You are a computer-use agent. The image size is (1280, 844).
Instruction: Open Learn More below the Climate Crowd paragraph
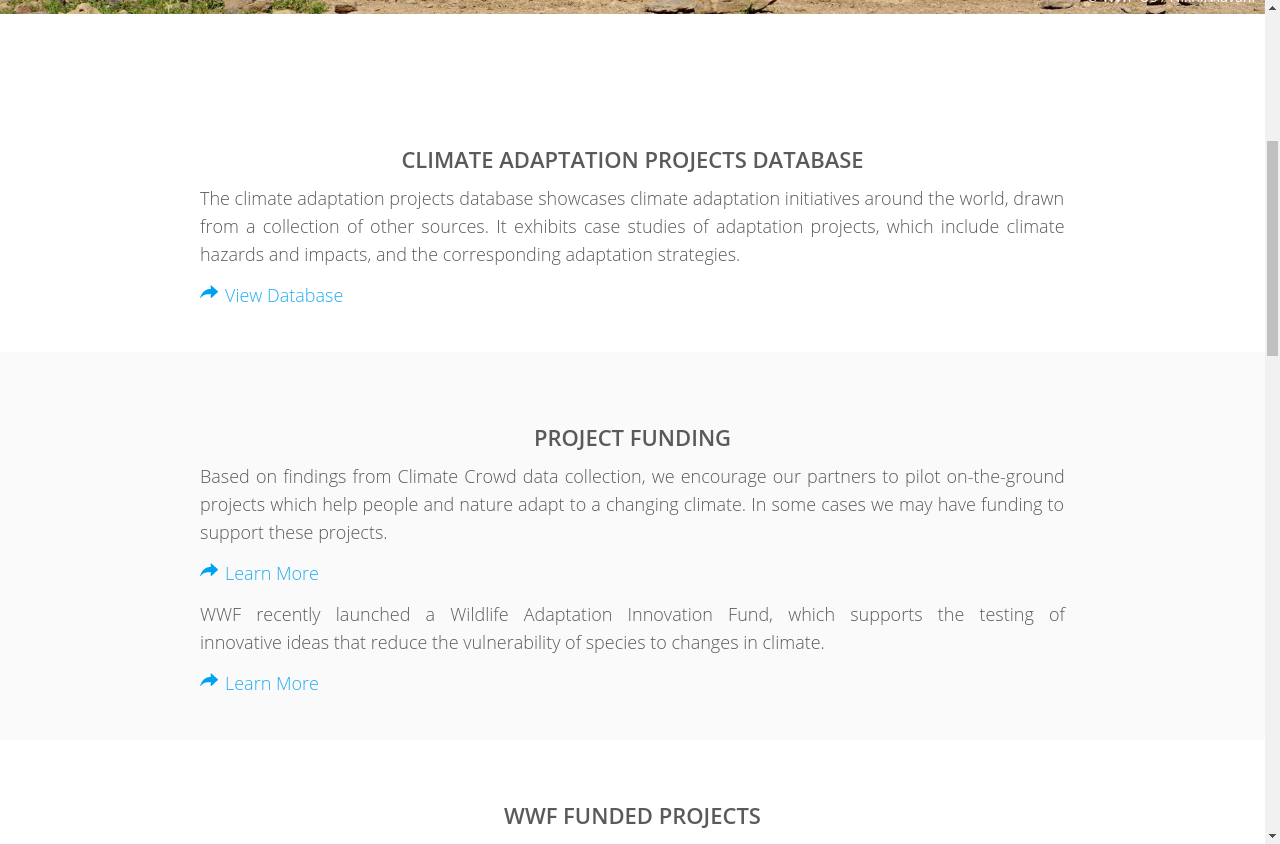(272, 573)
